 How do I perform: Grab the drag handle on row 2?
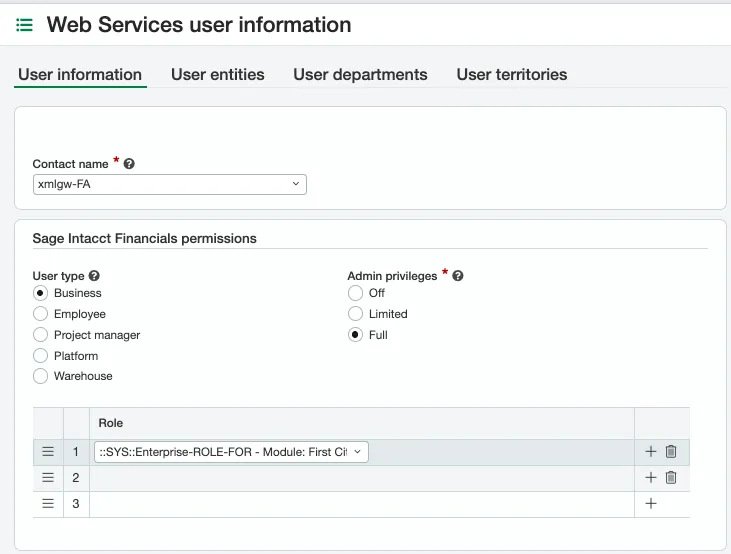(48, 478)
